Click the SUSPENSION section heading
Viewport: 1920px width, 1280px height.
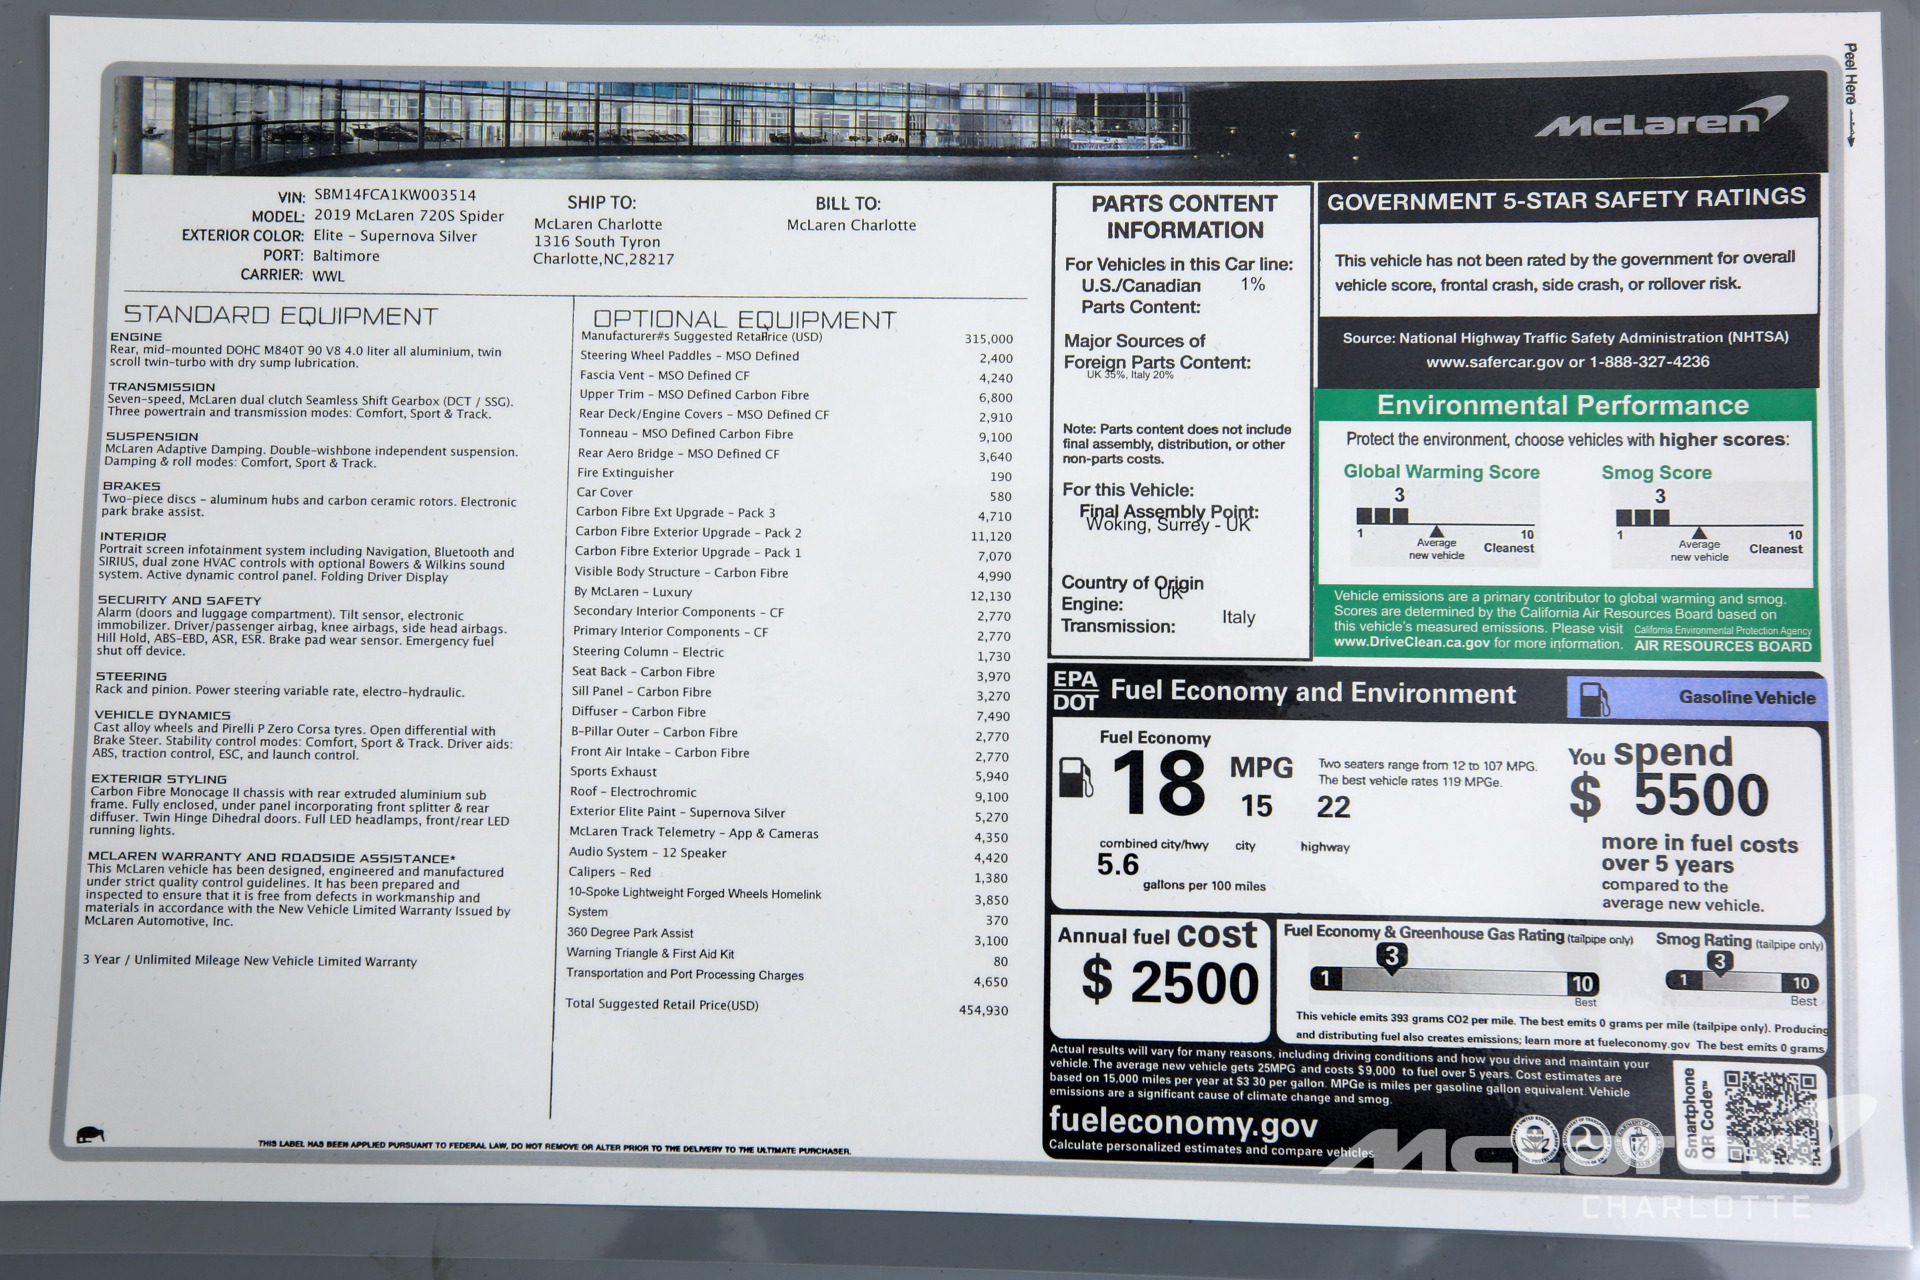152,437
